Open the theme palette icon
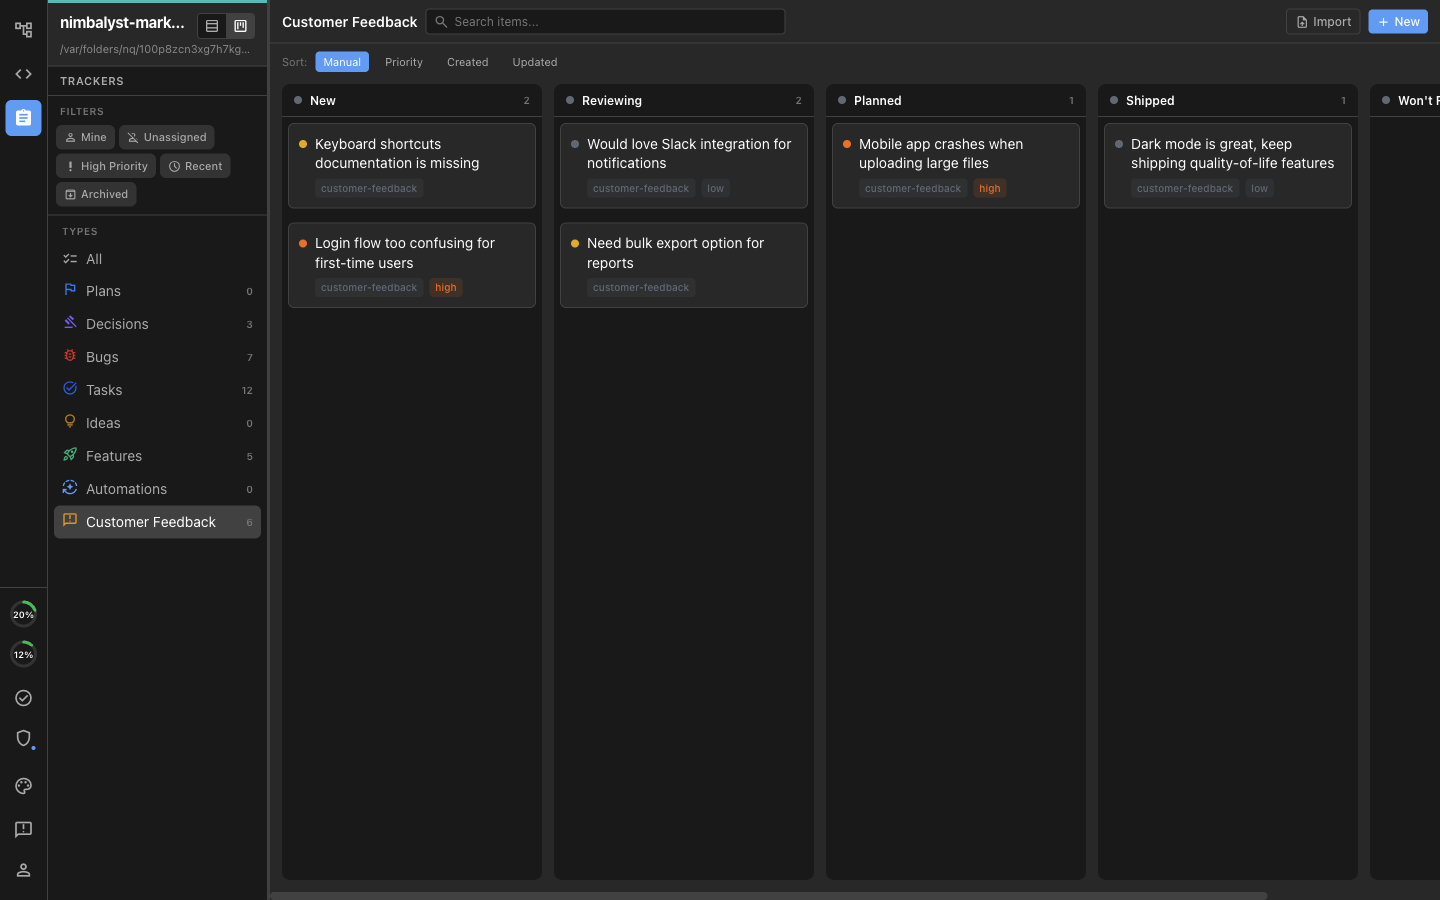Image resolution: width=1440 pixels, height=900 pixels. point(23,786)
